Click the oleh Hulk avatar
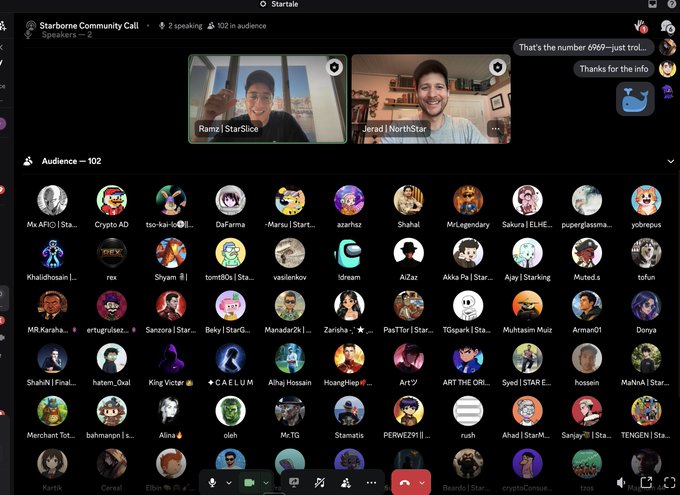Viewport: 680px width, 495px height. (x=230, y=410)
